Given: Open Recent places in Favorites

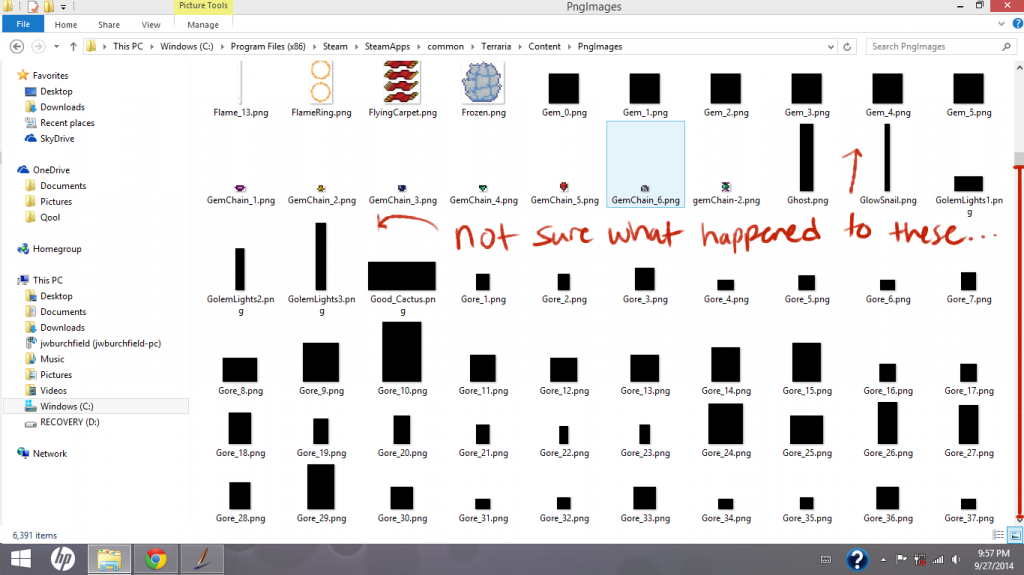Looking at the screenshot, I should tap(59, 123).
